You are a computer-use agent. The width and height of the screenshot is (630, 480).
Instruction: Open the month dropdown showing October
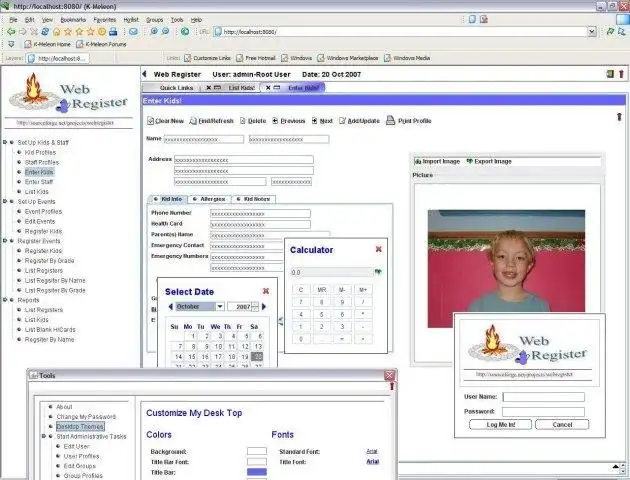point(220,306)
